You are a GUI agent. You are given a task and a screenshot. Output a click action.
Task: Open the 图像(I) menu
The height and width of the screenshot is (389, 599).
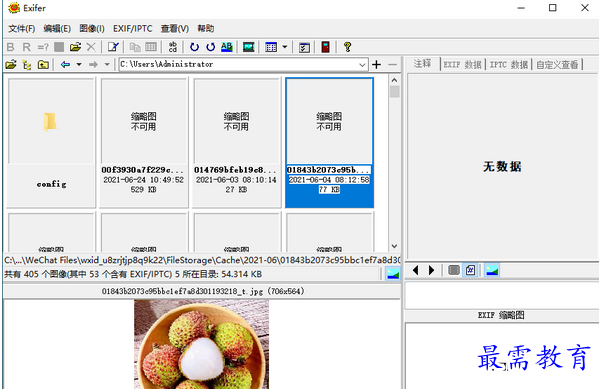[92, 29]
